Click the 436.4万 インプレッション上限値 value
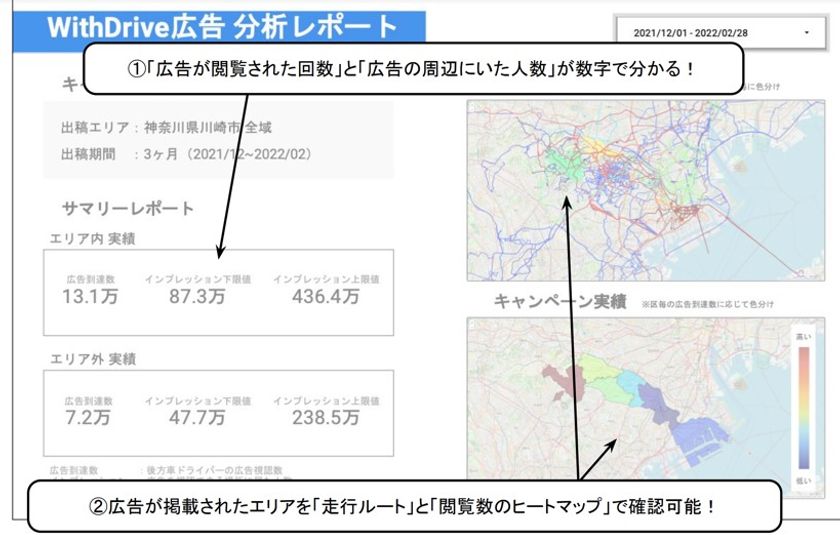 [x=326, y=296]
